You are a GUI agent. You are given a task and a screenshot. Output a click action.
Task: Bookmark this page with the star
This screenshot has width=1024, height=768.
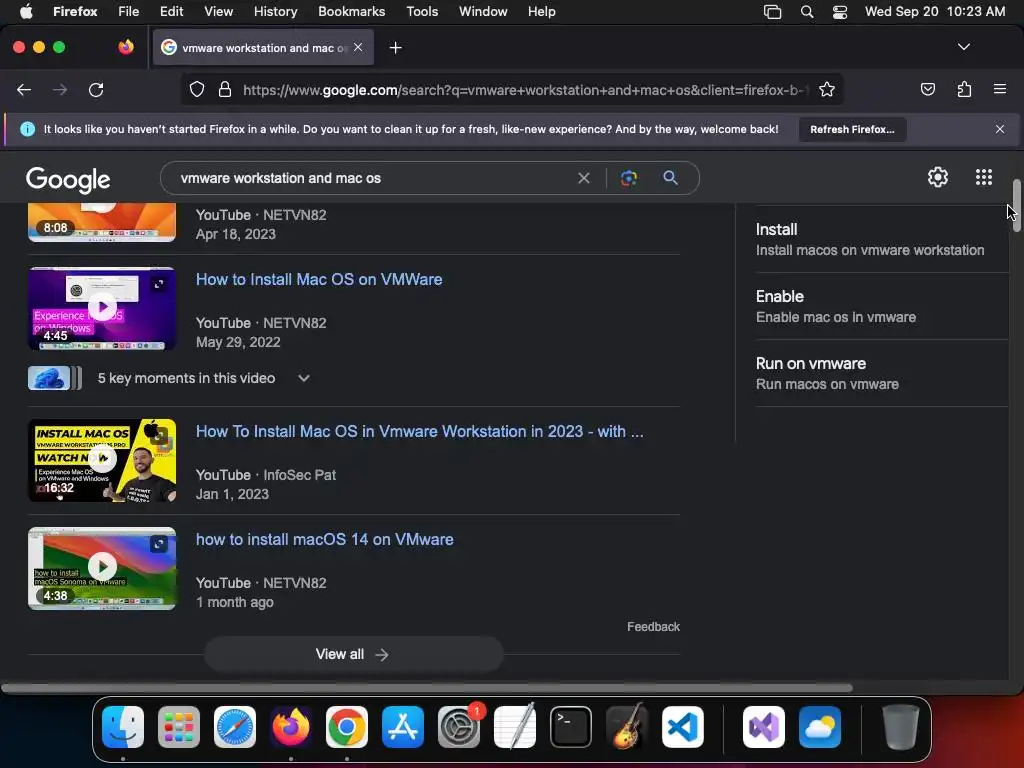pos(827,89)
